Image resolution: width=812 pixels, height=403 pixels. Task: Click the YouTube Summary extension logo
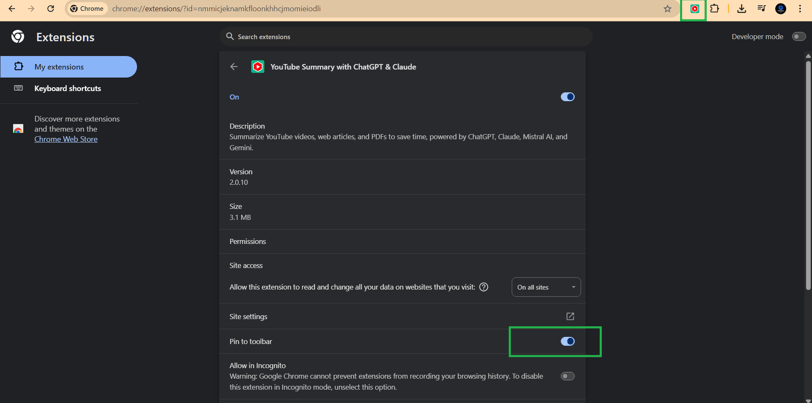(257, 67)
